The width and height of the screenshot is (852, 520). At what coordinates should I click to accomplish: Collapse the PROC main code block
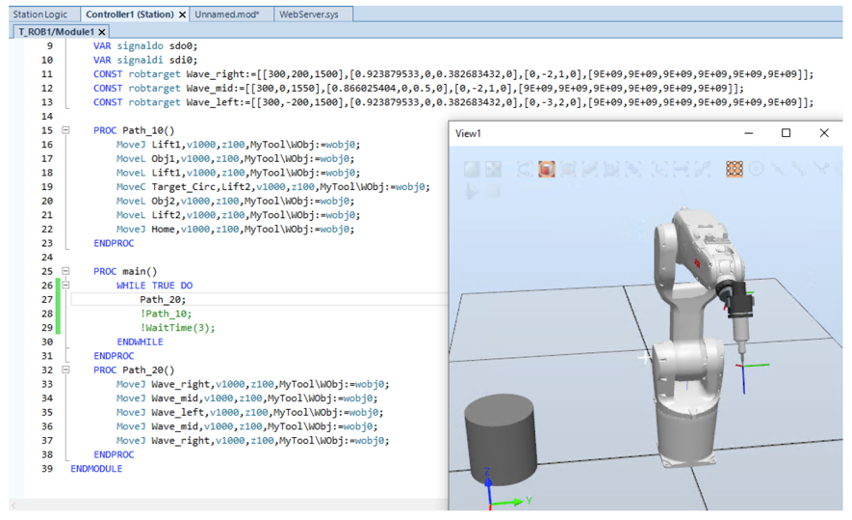tap(65, 271)
